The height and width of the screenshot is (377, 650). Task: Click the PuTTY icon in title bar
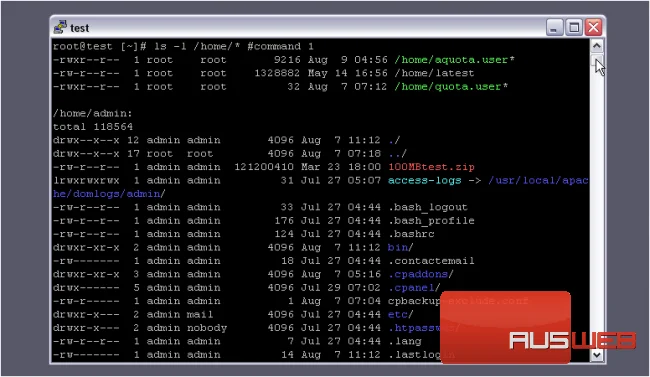point(60,27)
